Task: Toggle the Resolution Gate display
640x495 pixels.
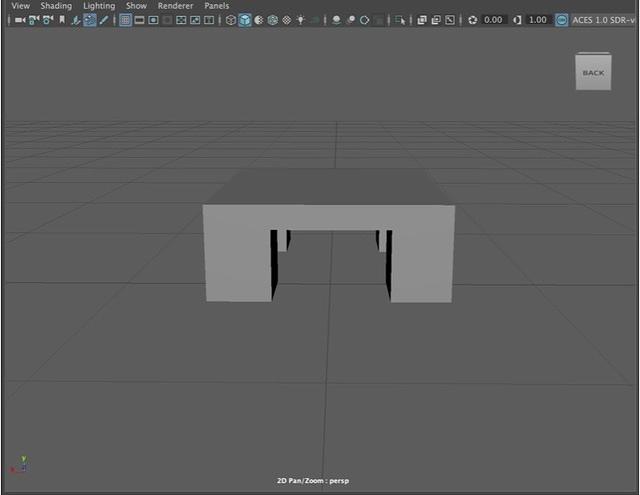Action: 153,20
